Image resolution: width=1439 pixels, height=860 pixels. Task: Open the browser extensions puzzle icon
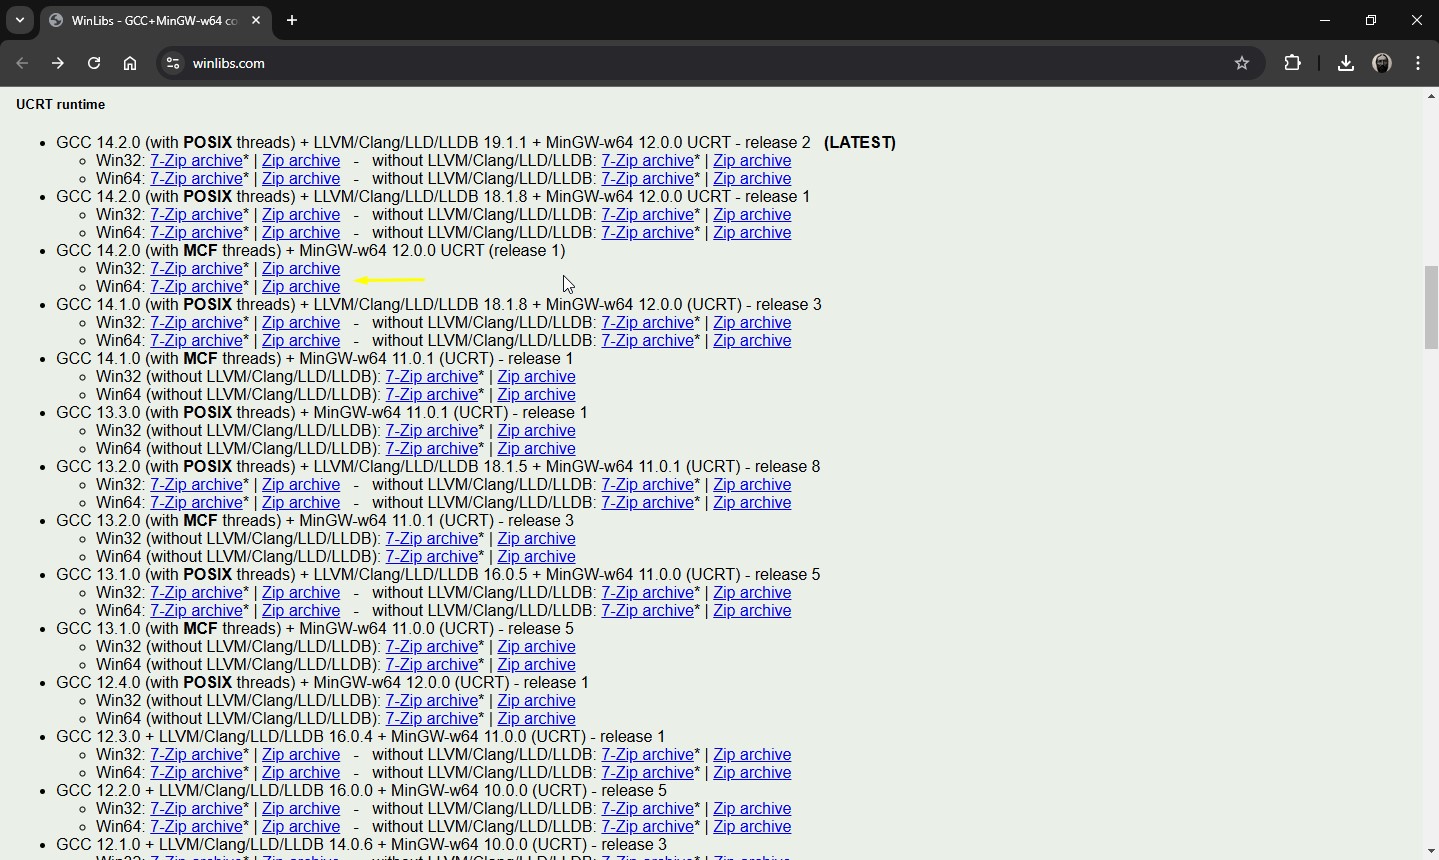1293,63
